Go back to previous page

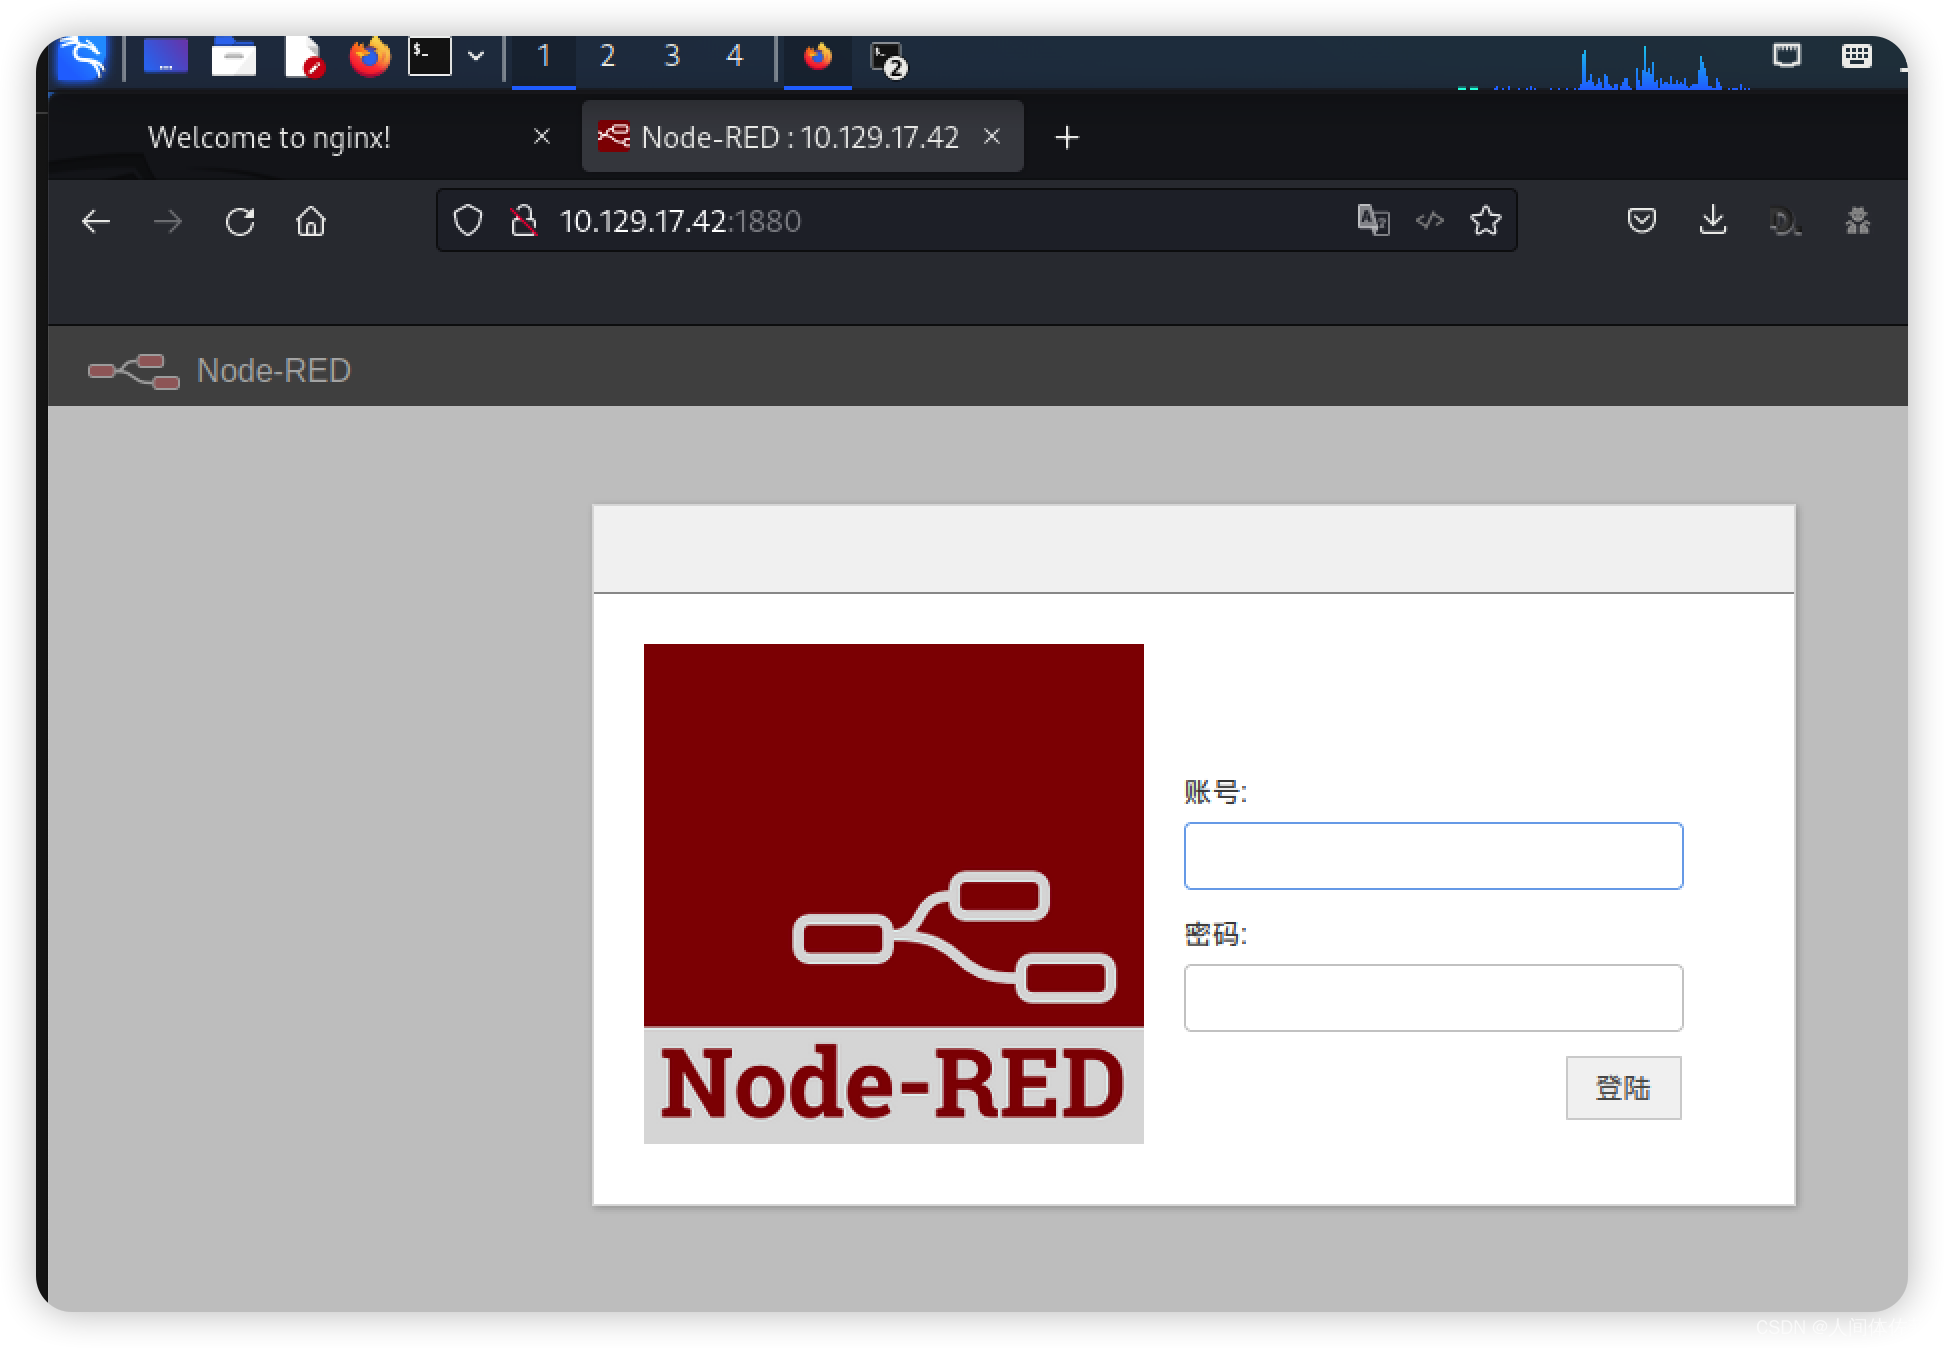96,222
